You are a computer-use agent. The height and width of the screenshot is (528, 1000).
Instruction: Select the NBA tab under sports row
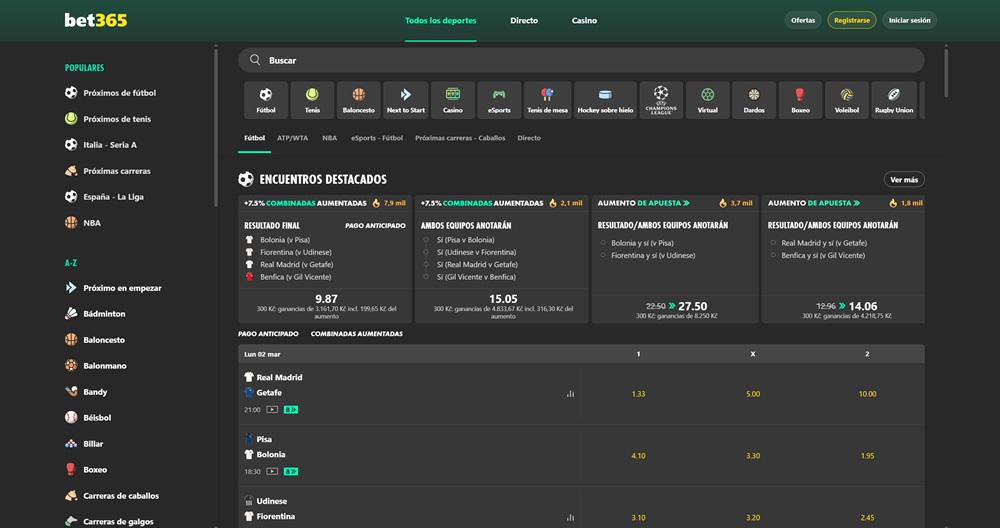click(x=330, y=138)
